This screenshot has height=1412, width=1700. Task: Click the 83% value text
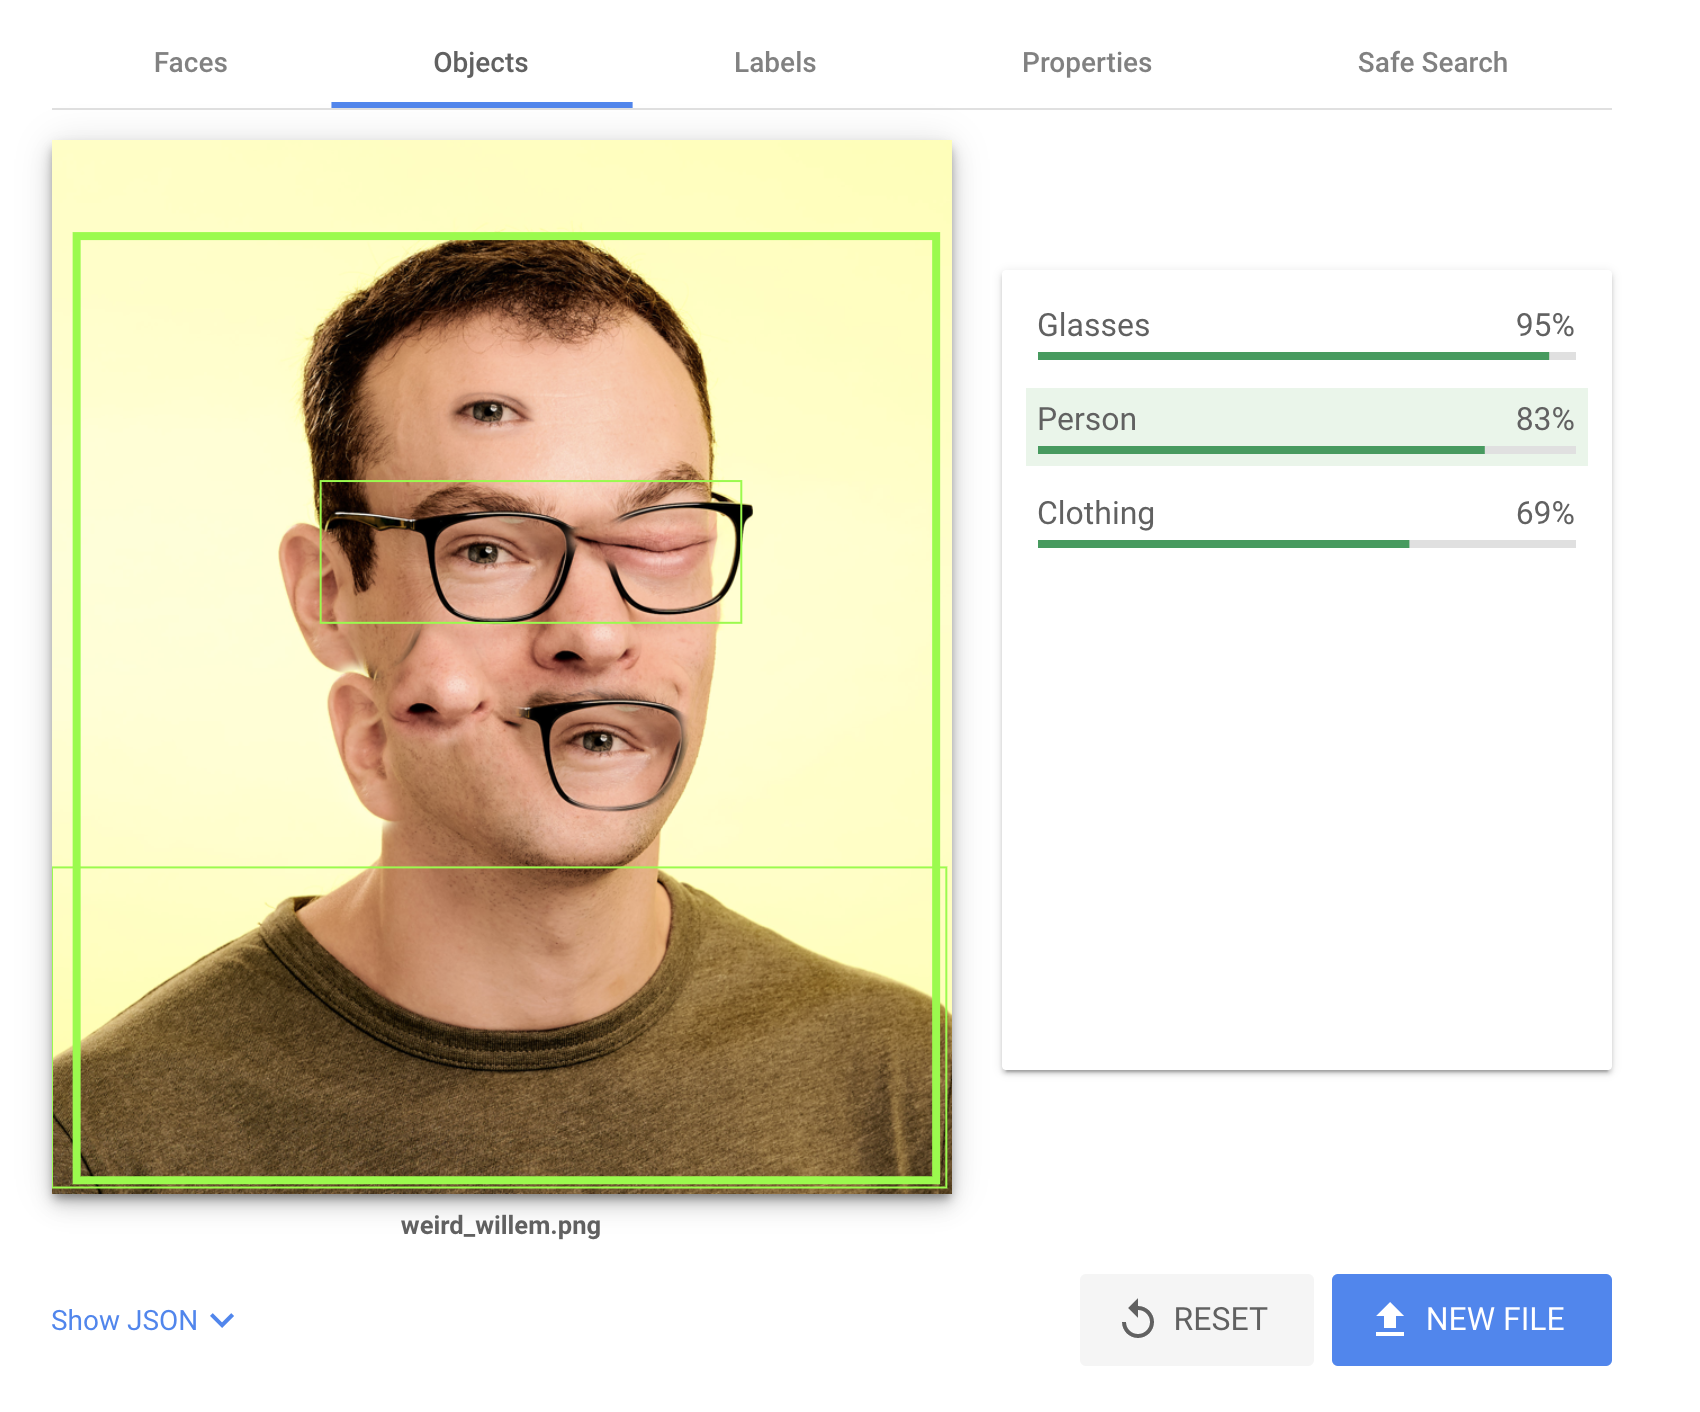[1544, 419]
